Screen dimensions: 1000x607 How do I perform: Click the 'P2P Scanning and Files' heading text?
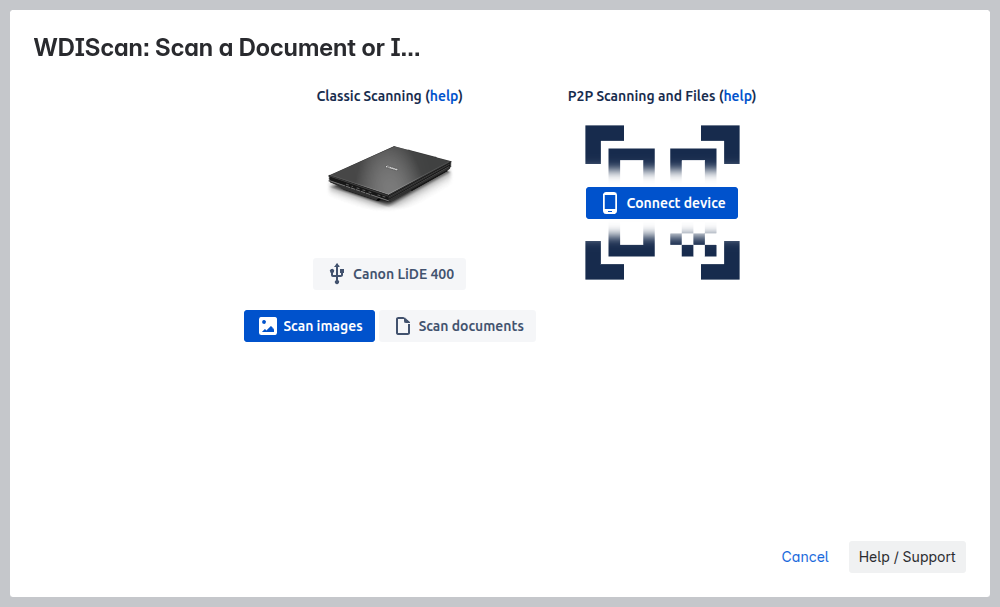tap(642, 96)
